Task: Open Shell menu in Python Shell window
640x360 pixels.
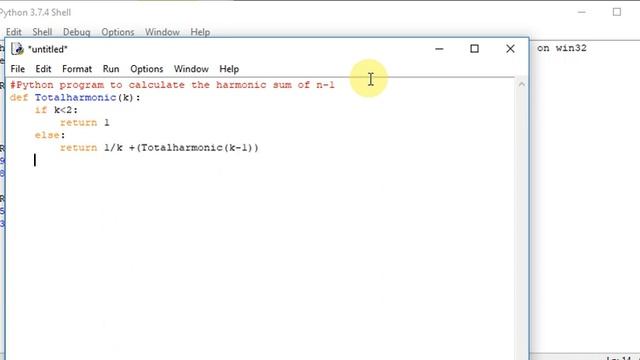Action: (x=42, y=32)
